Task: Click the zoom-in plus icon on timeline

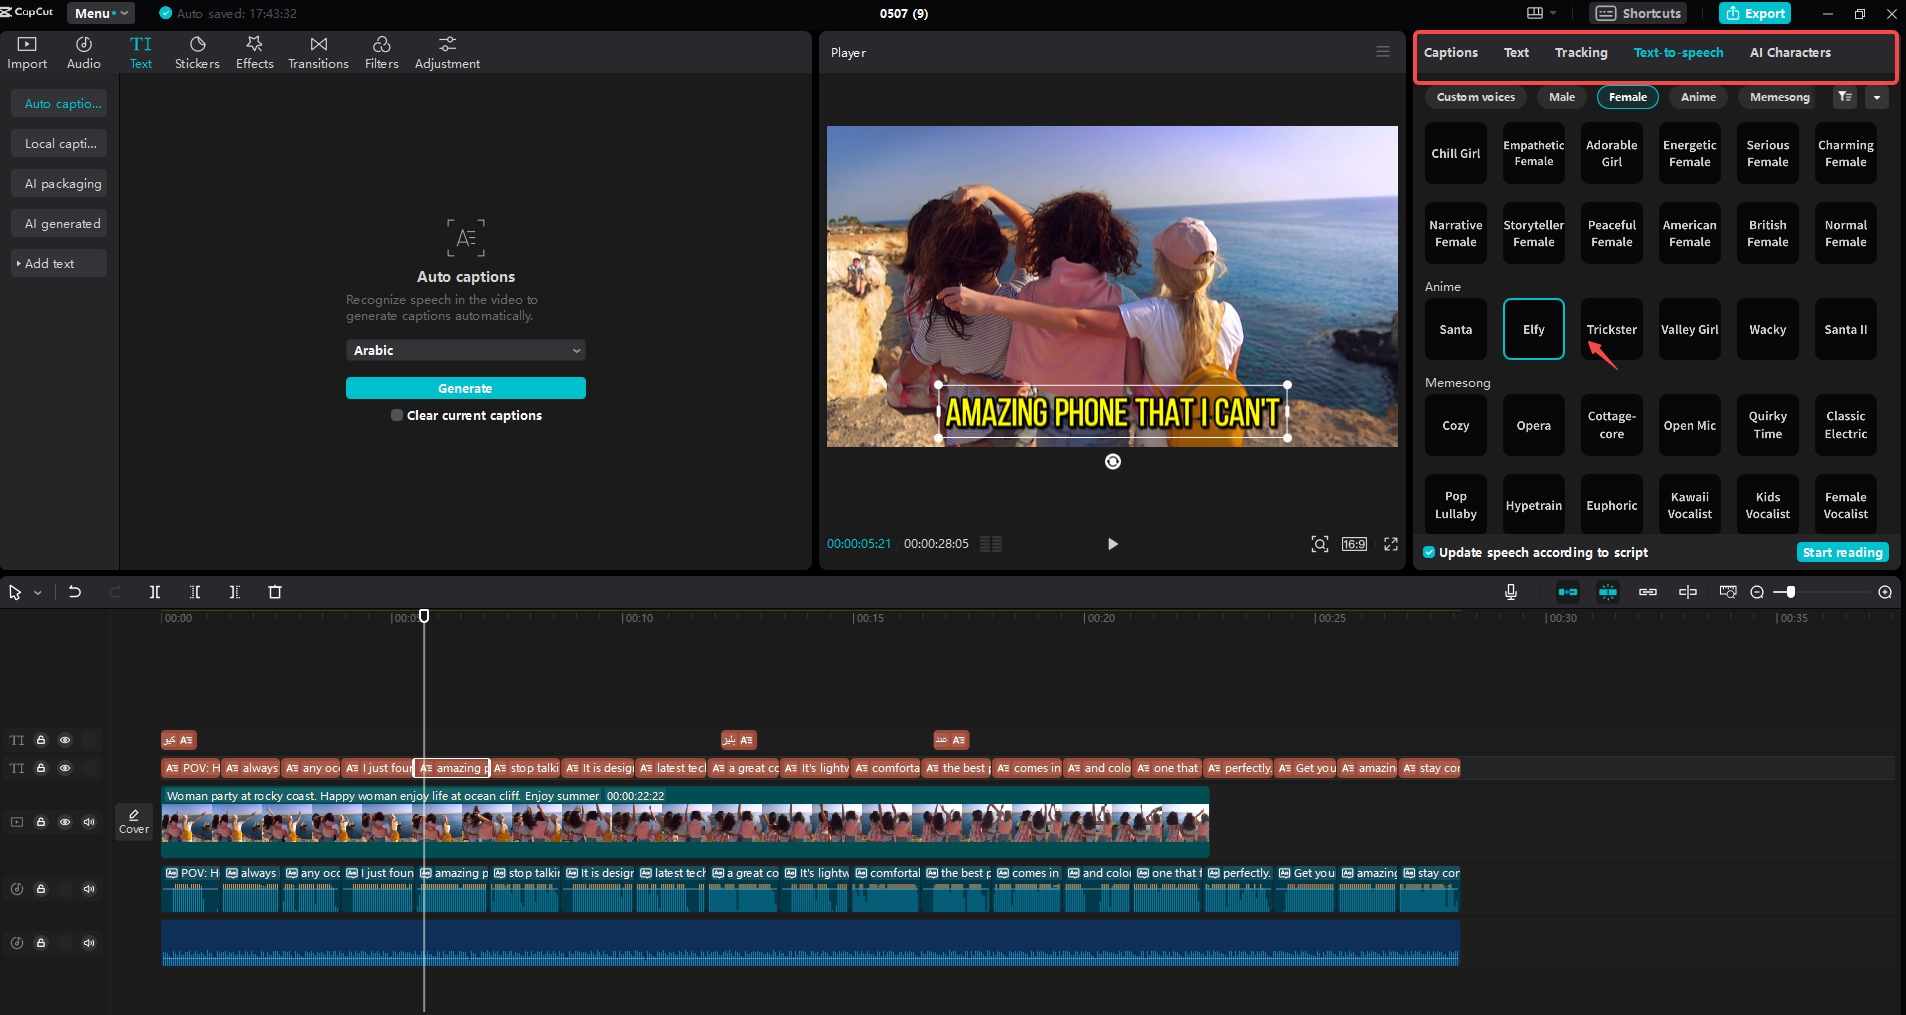Action: click(1885, 592)
